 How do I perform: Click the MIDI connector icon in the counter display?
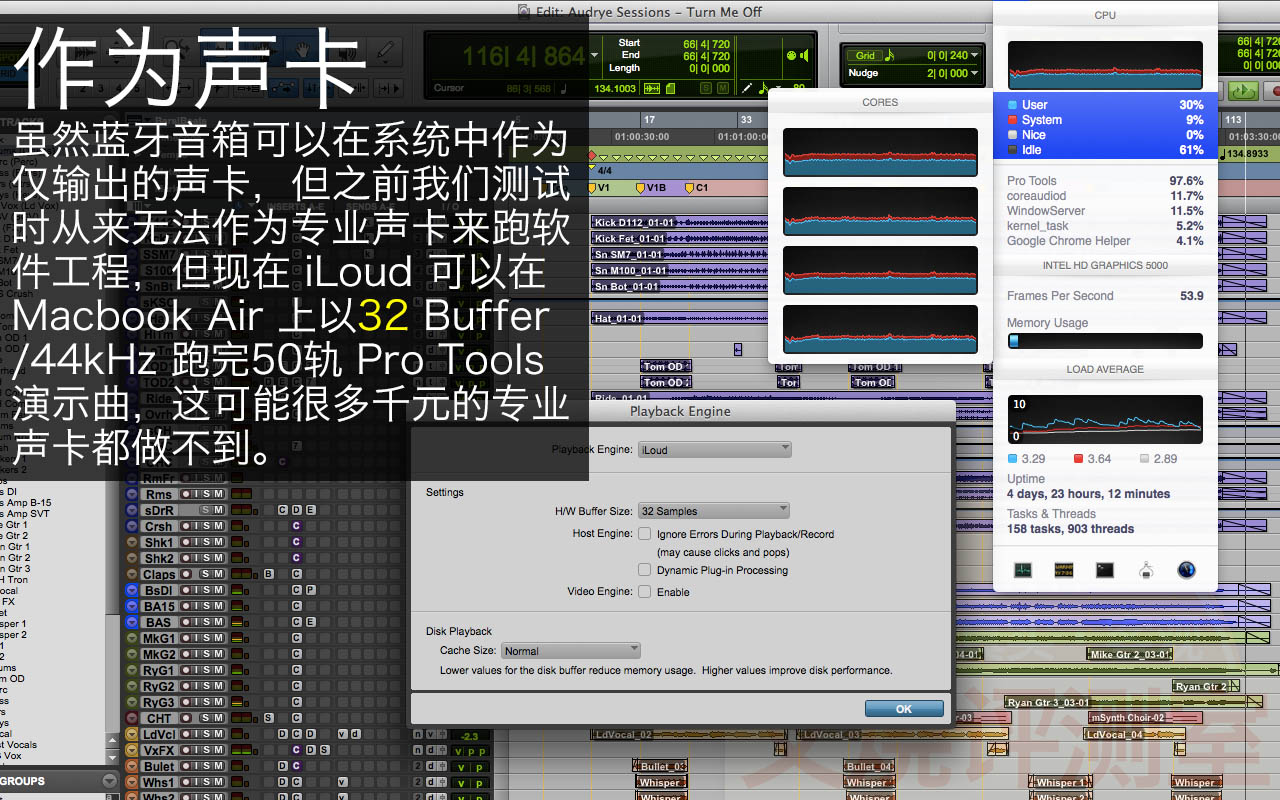pos(792,56)
